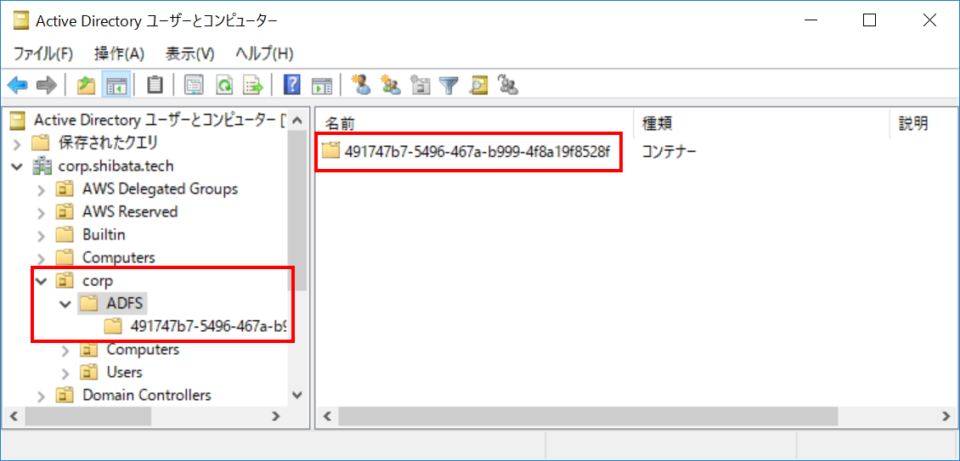Select the Builtin container
The width and height of the screenshot is (960, 461).
pyautogui.click(x=103, y=234)
